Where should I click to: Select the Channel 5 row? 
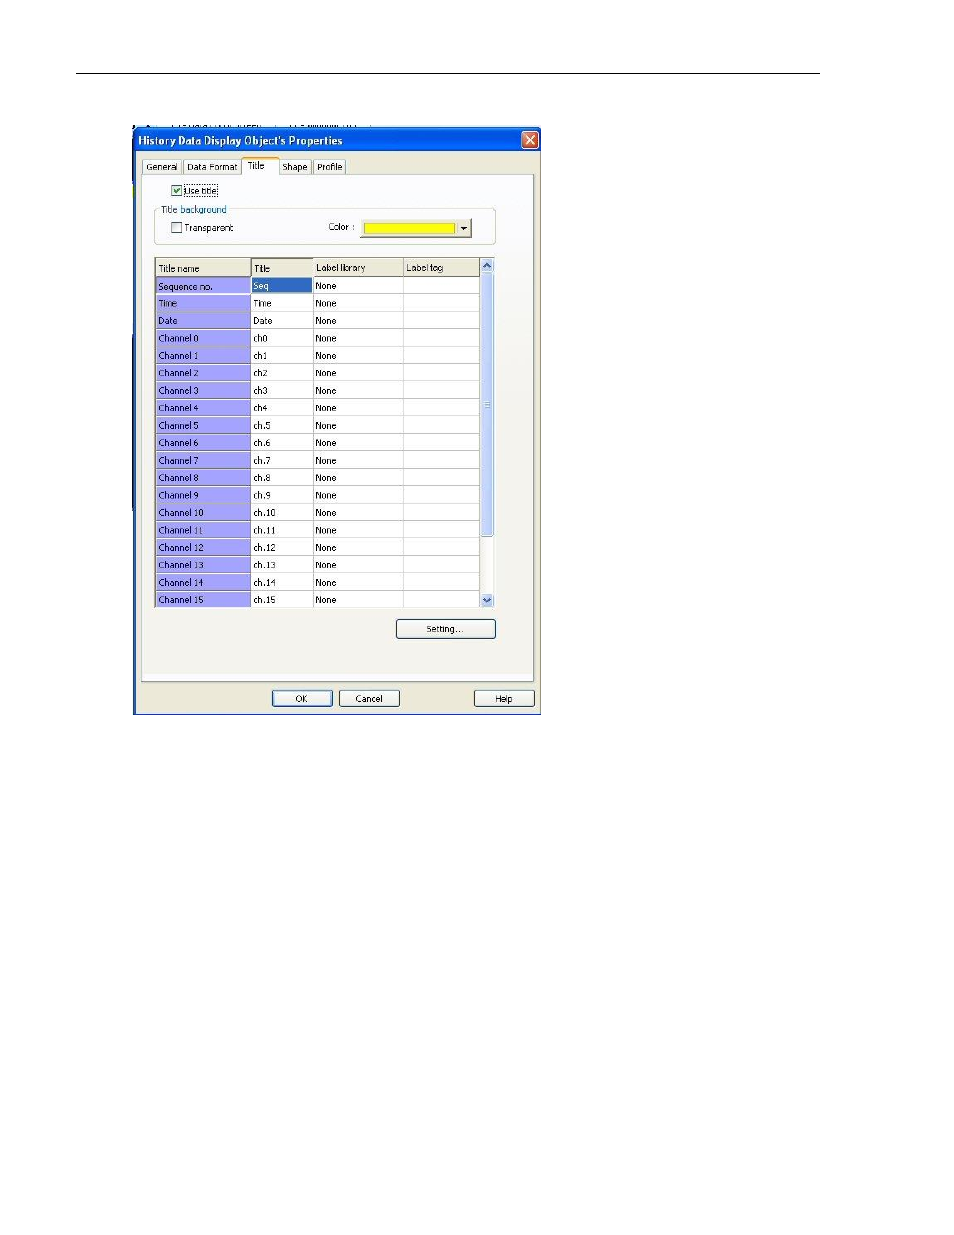203,426
